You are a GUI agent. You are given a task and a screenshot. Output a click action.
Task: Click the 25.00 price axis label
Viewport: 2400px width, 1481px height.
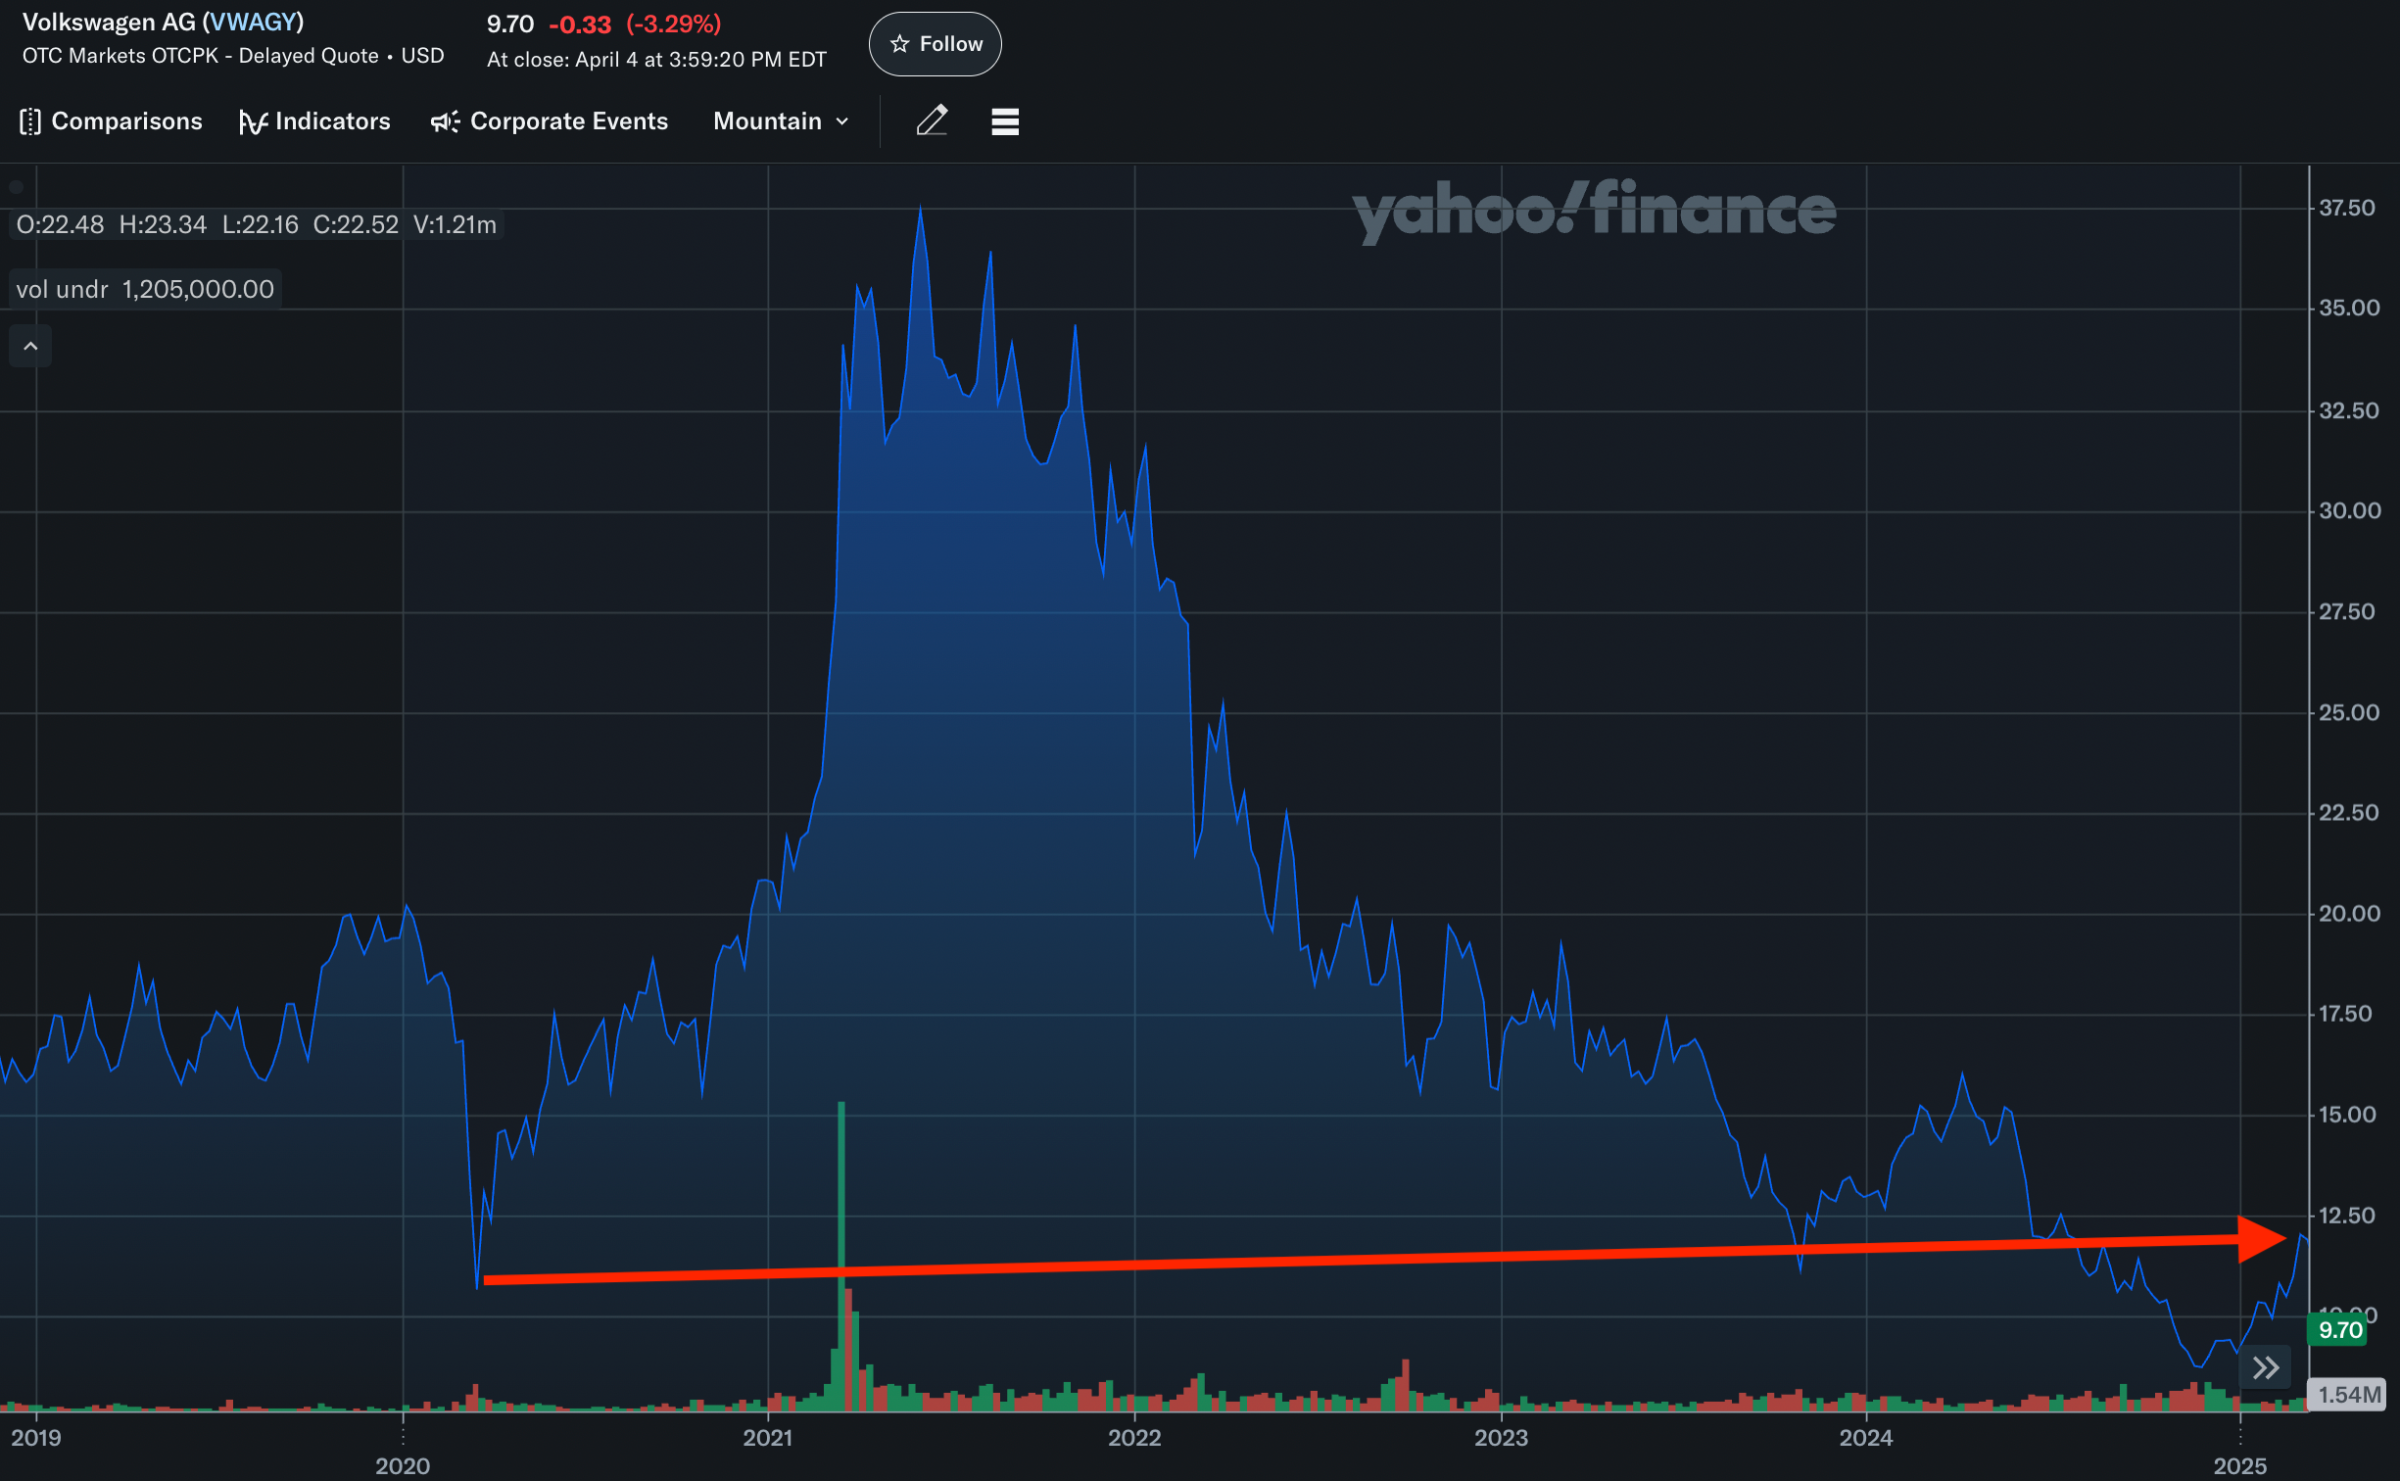2348,713
